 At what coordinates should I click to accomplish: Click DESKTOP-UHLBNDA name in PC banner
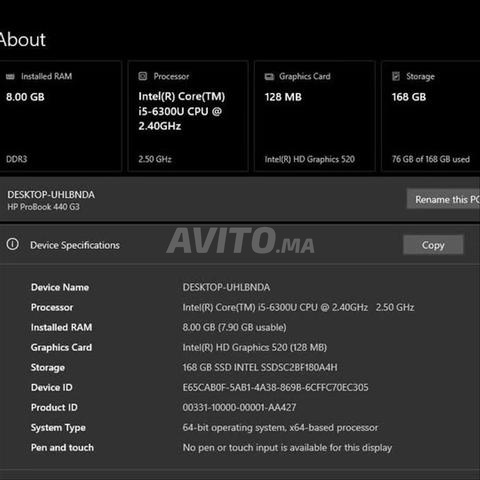click(51, 195)
